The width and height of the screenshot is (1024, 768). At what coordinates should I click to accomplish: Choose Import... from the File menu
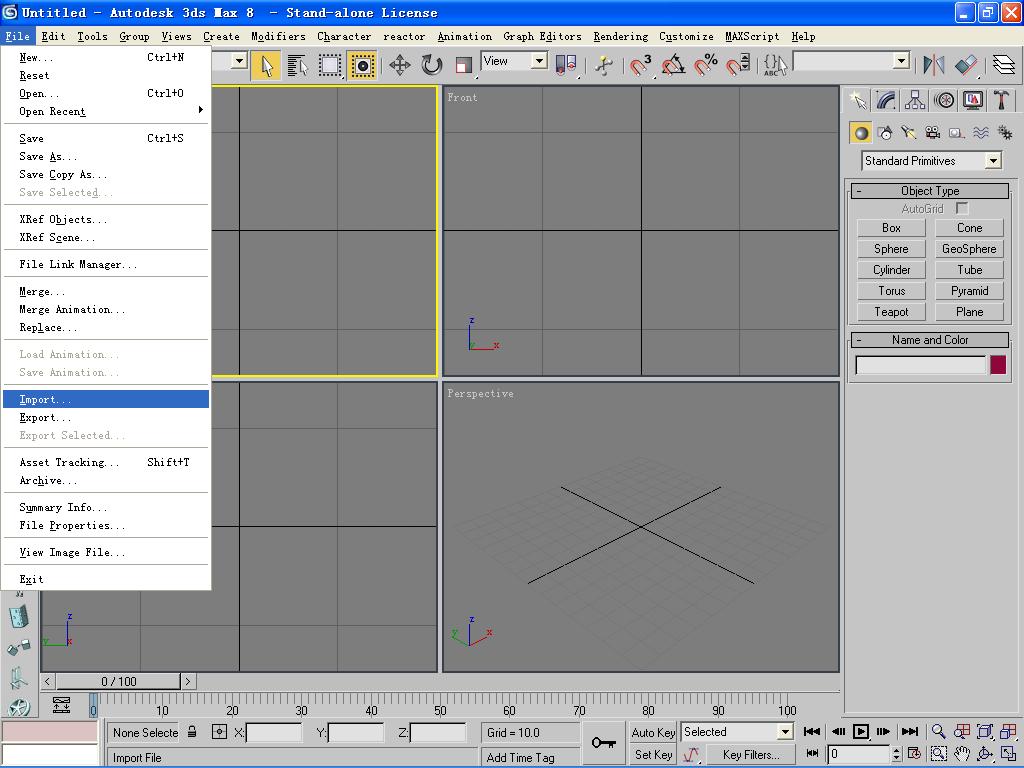[x=106, y=399]
